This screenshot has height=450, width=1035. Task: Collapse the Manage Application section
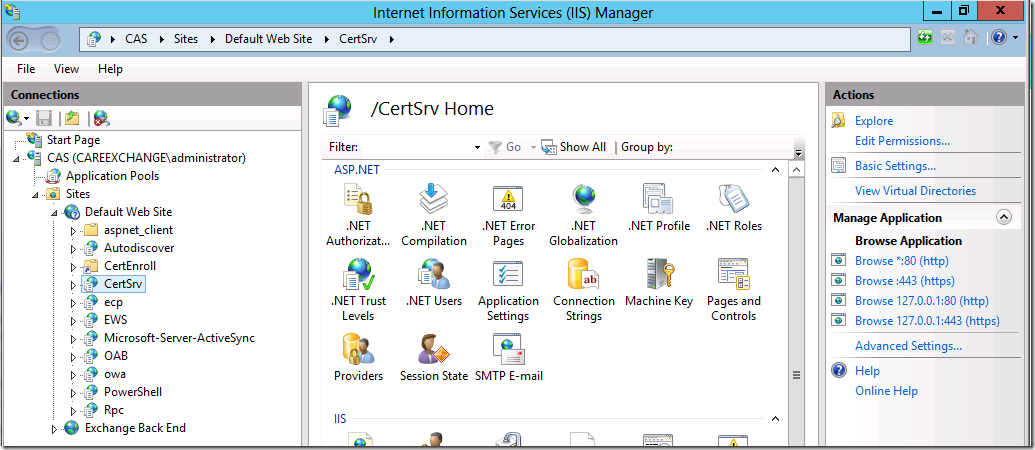point(1003,218)
